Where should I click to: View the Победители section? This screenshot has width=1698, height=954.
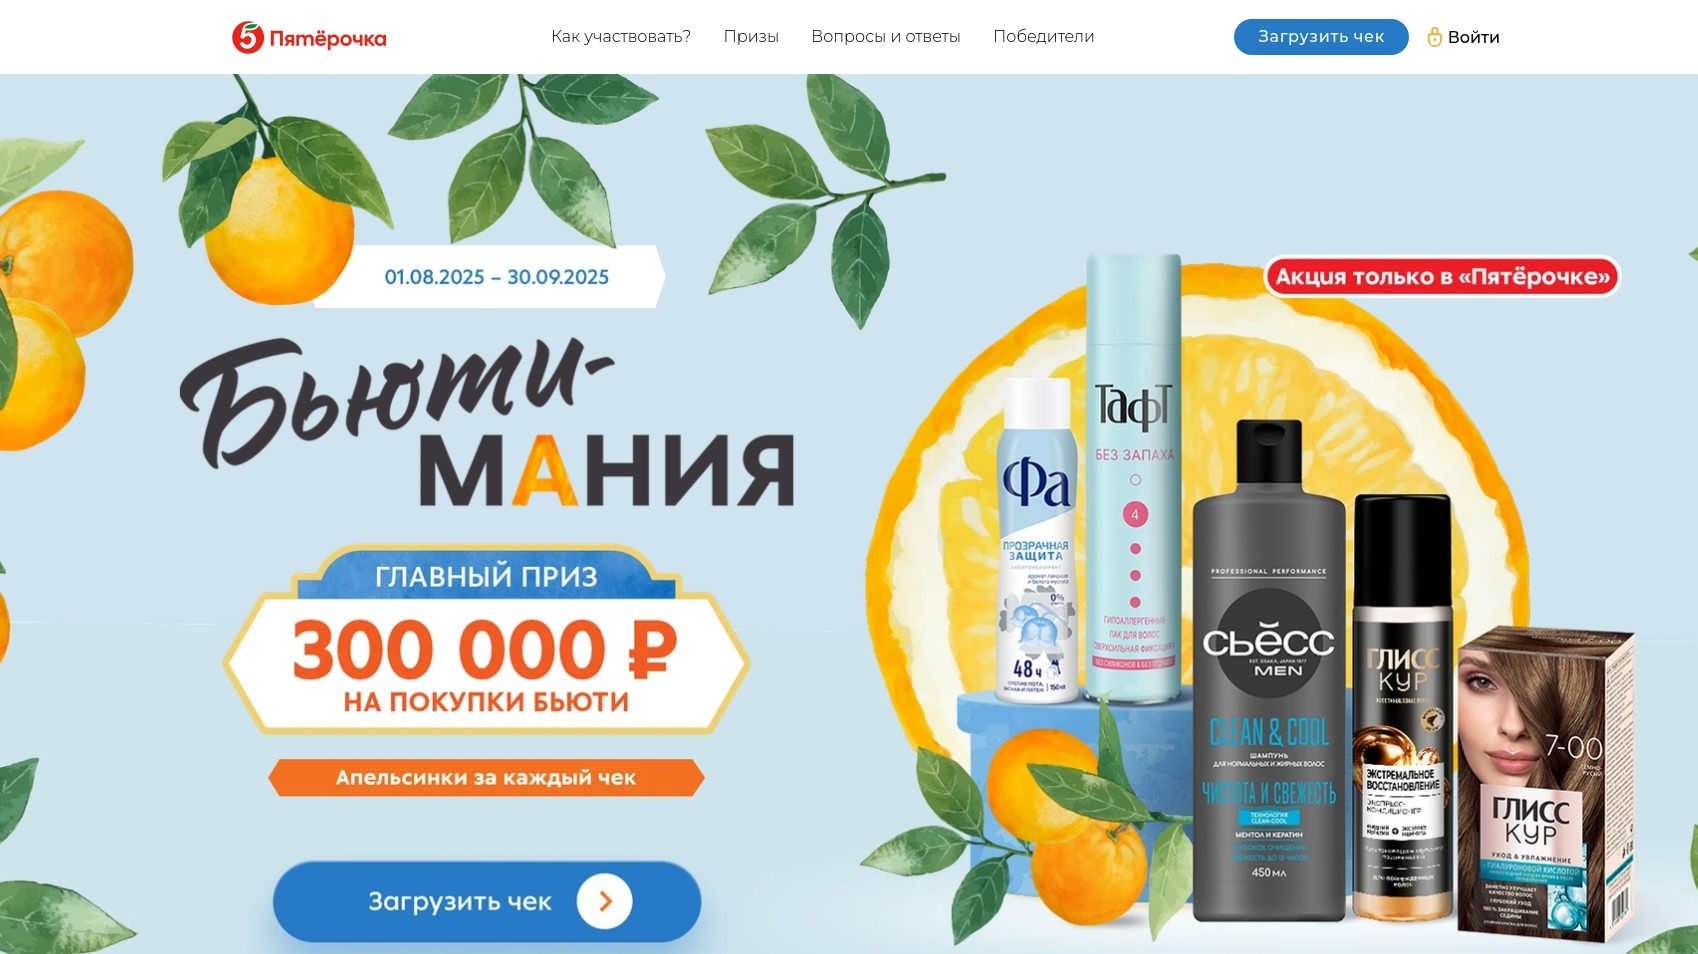point(1044,37)
